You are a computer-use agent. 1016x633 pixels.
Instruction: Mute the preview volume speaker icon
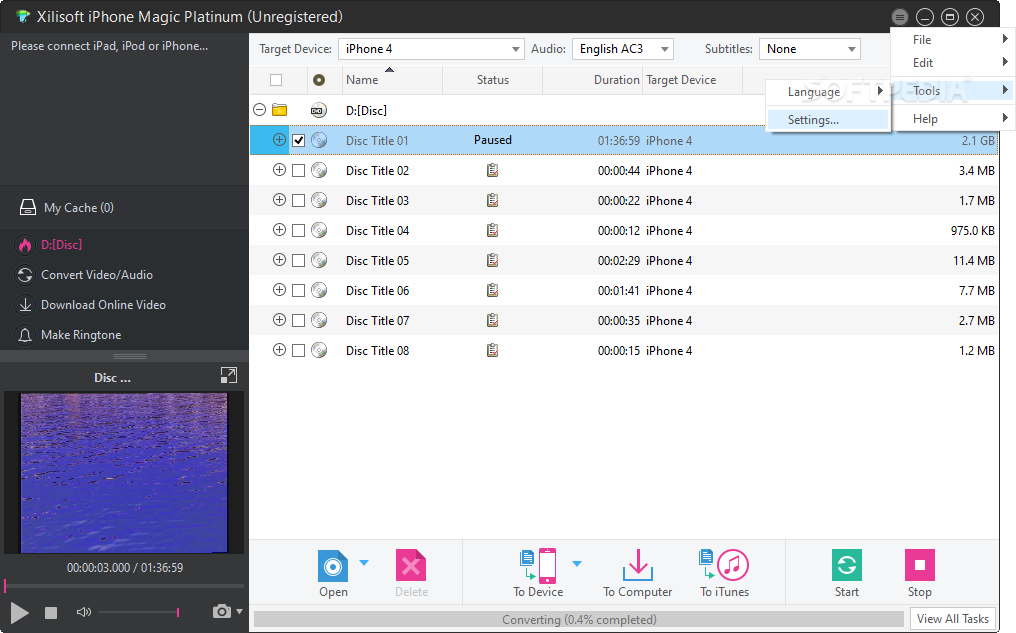click(x=84, y=612)
